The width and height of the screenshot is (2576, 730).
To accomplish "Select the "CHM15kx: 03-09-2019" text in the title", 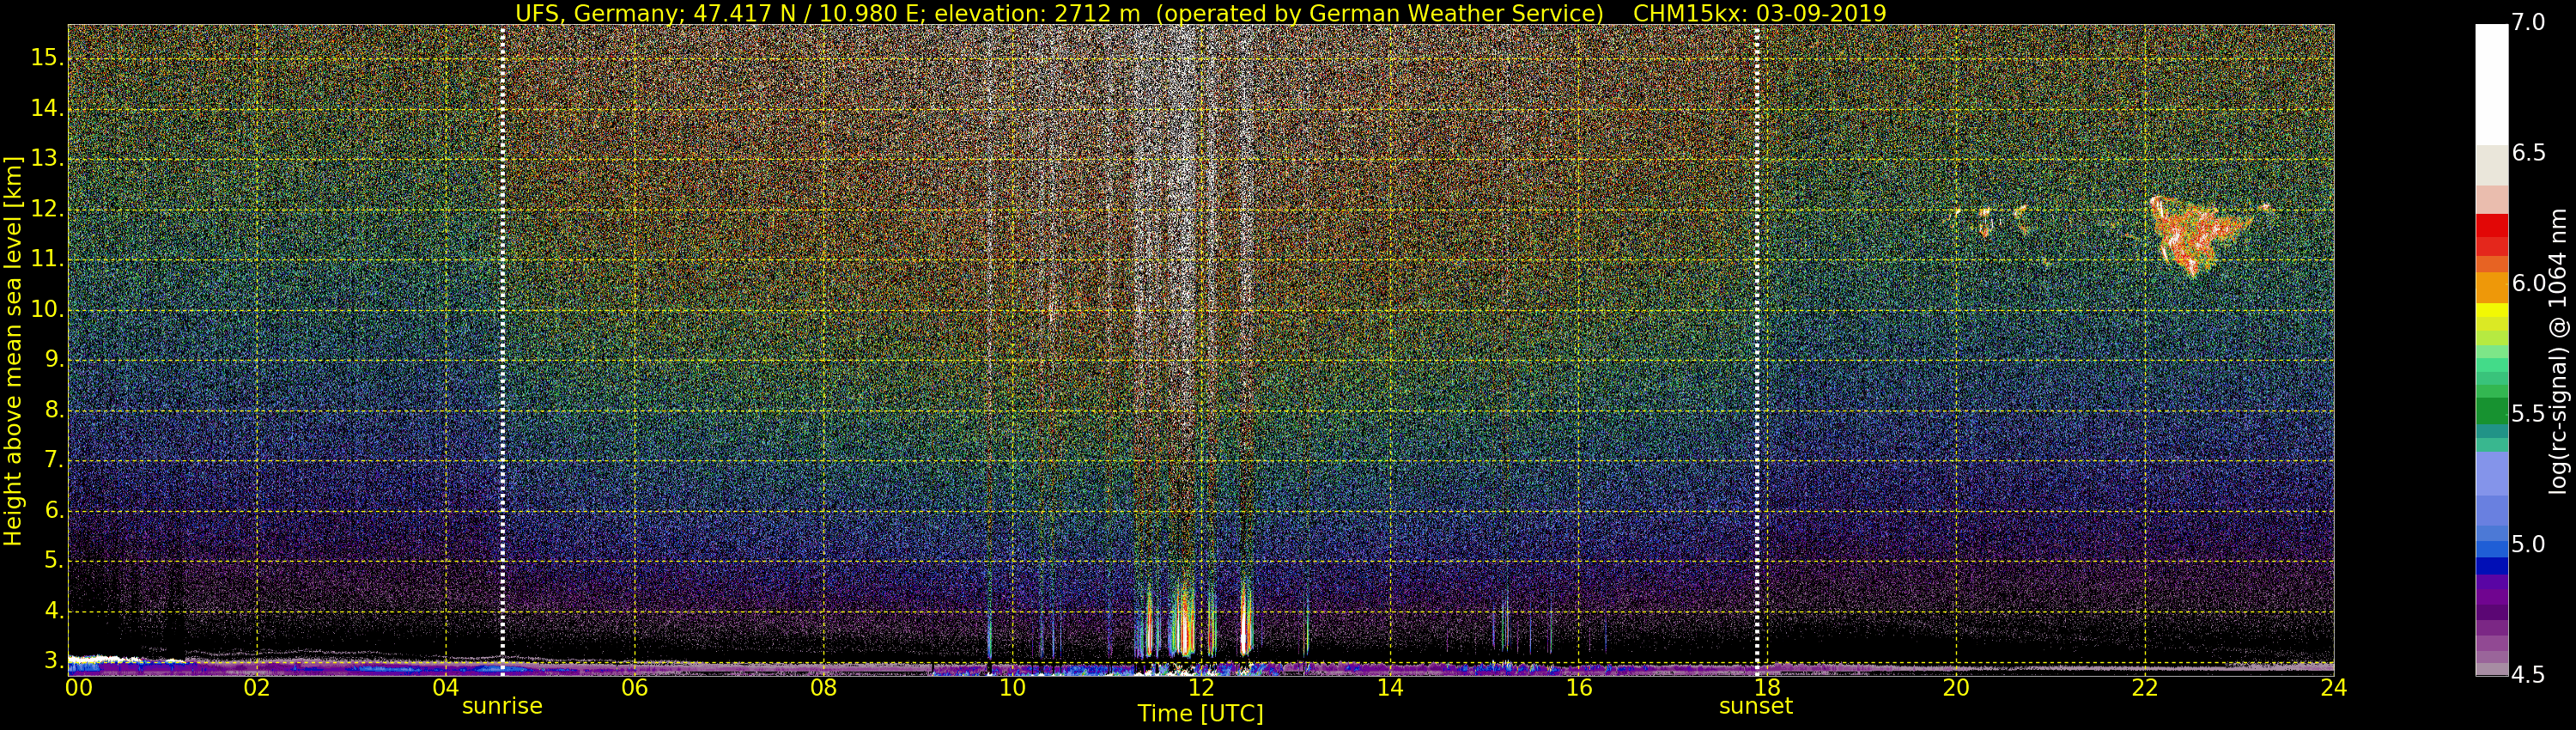I will tap(1759, 13).
